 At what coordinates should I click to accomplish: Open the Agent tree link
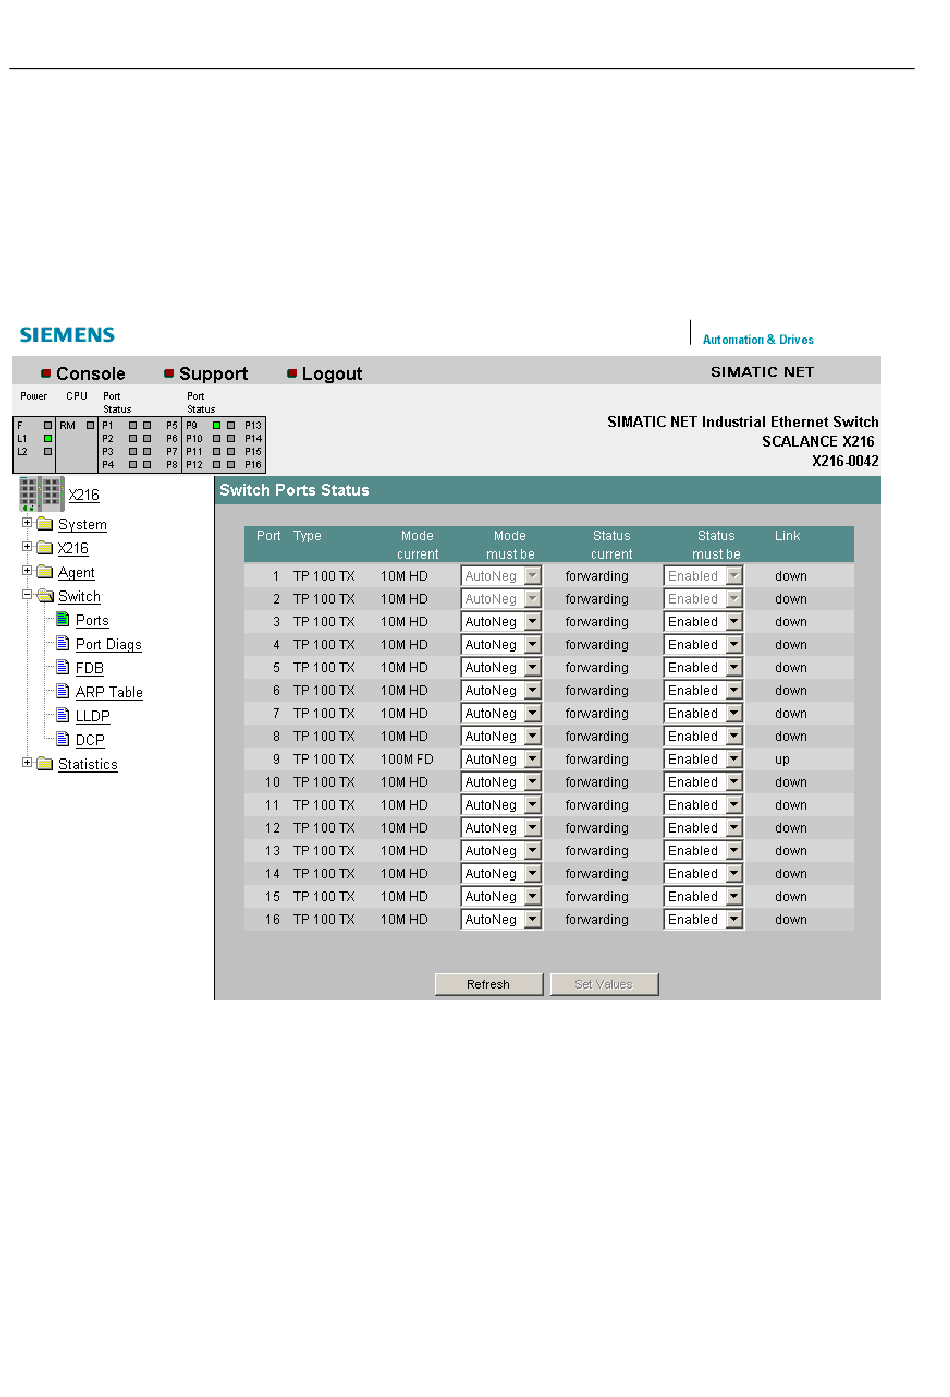coord(76,573)
